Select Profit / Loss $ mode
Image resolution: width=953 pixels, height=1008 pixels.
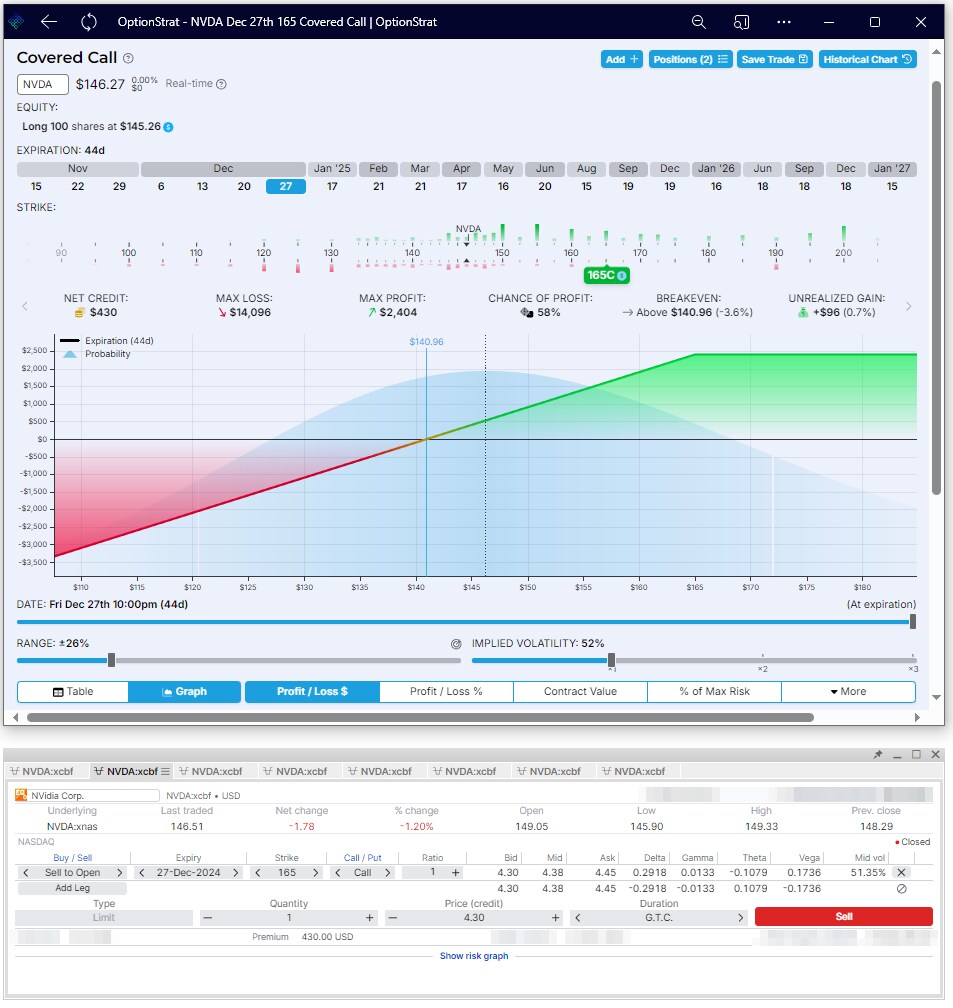click(312, 692)
